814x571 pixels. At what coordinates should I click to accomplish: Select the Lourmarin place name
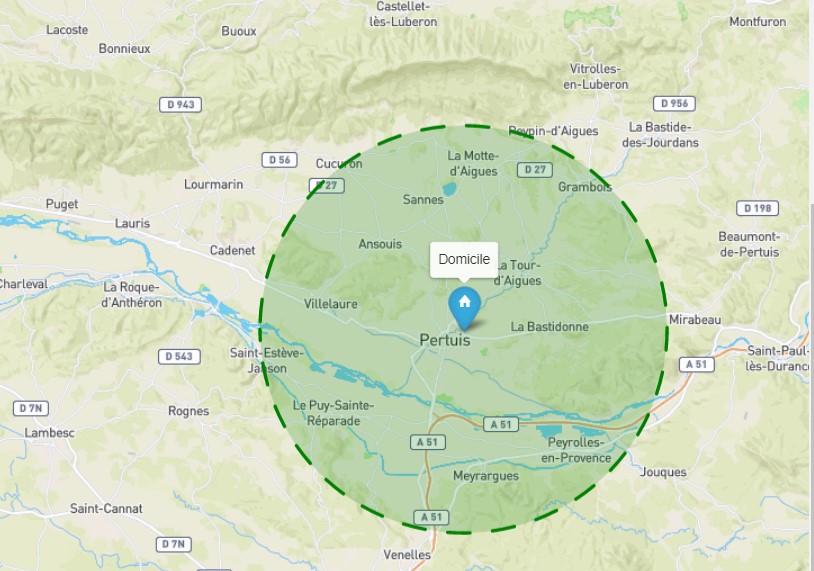coord(213,185)
